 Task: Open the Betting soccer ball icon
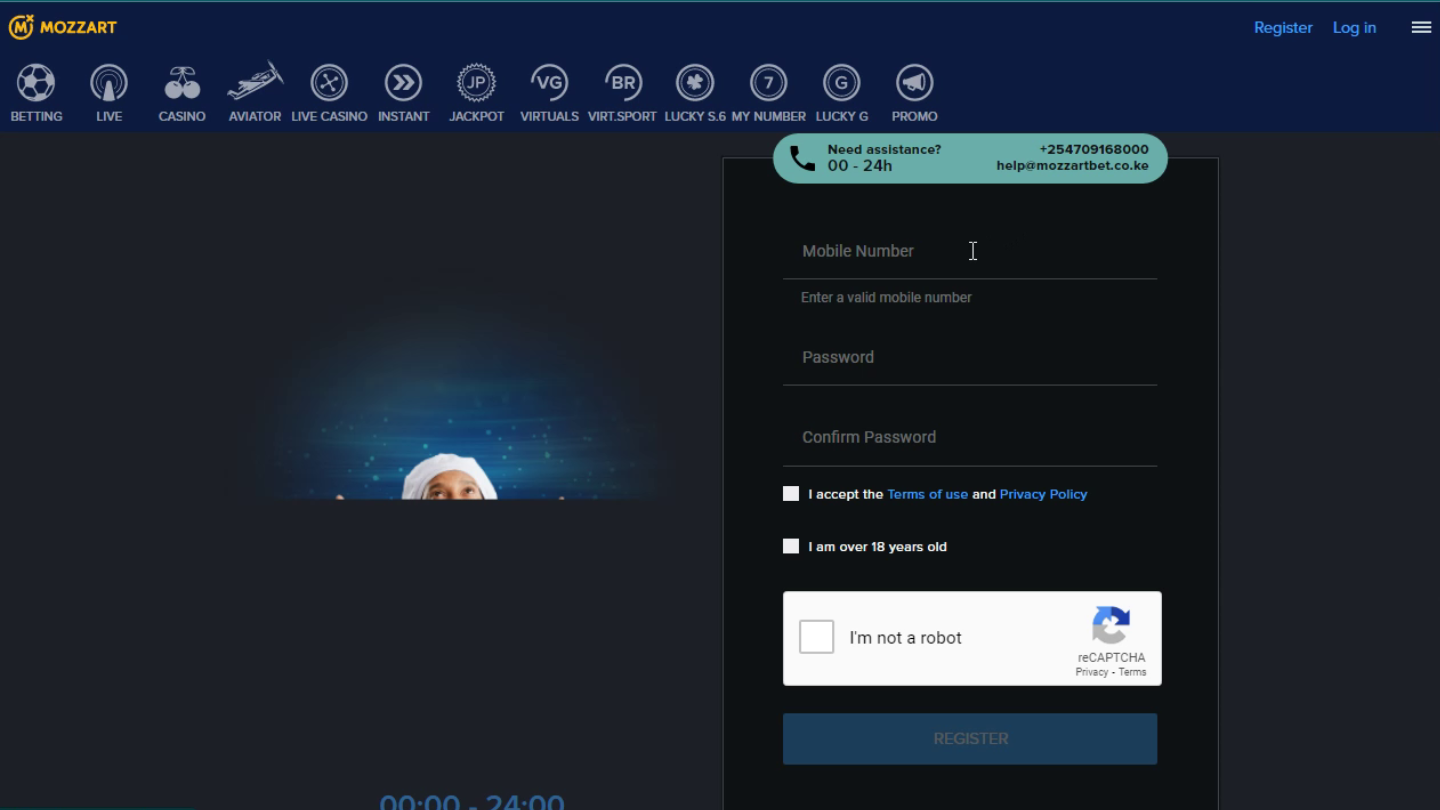[x=36, y=83]
